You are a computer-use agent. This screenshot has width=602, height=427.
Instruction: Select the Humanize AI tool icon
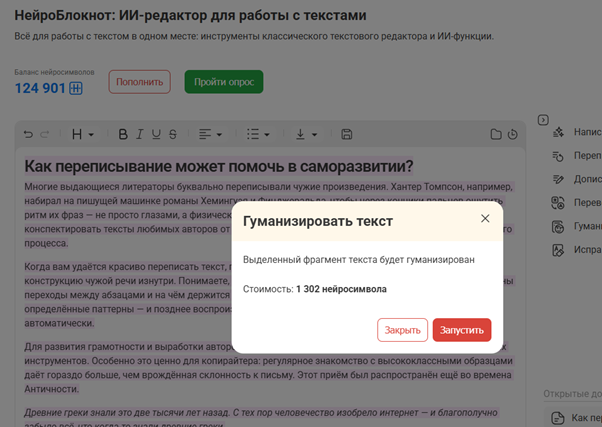[558, 227]
